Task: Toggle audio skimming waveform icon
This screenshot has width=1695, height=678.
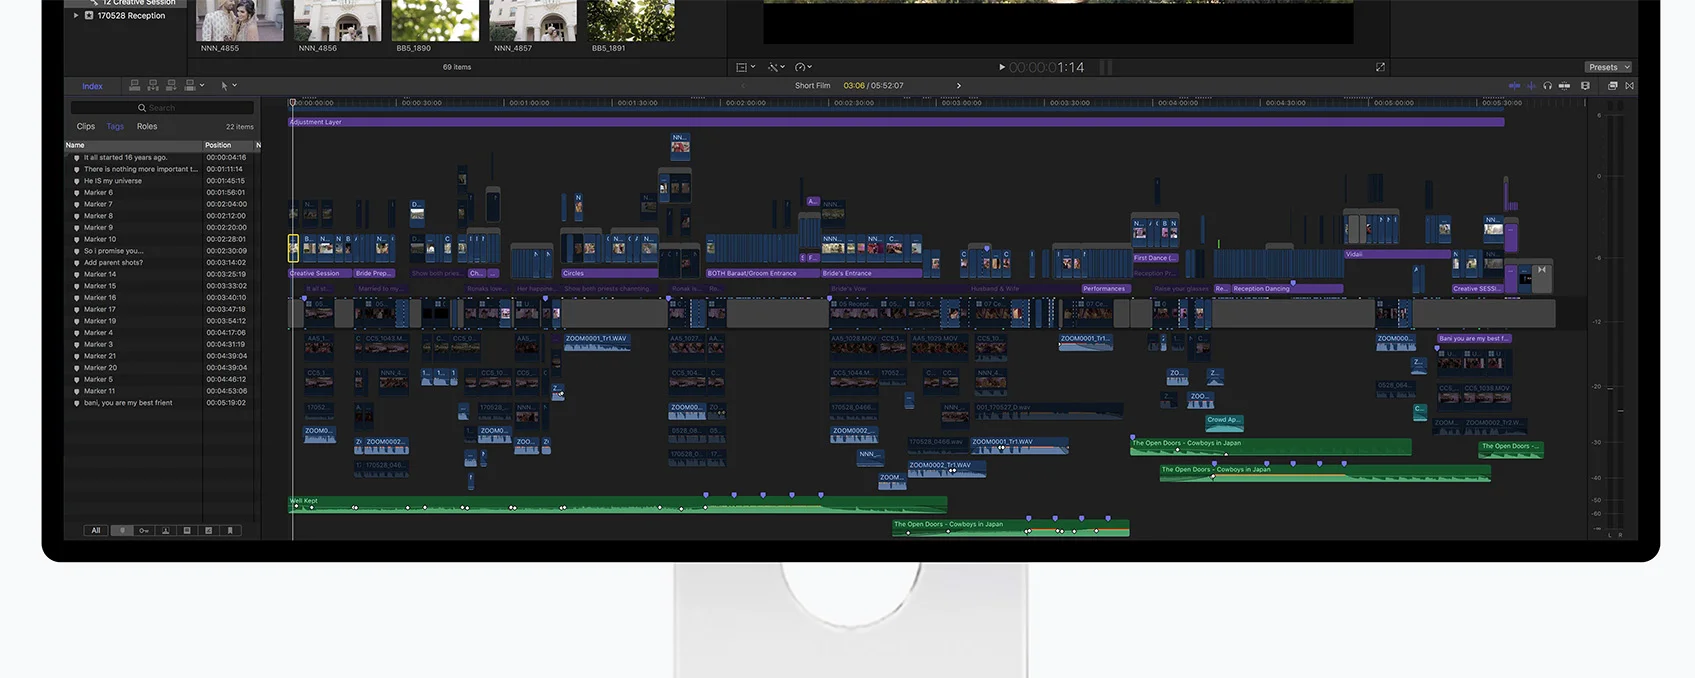Action: coord(1531,86)
